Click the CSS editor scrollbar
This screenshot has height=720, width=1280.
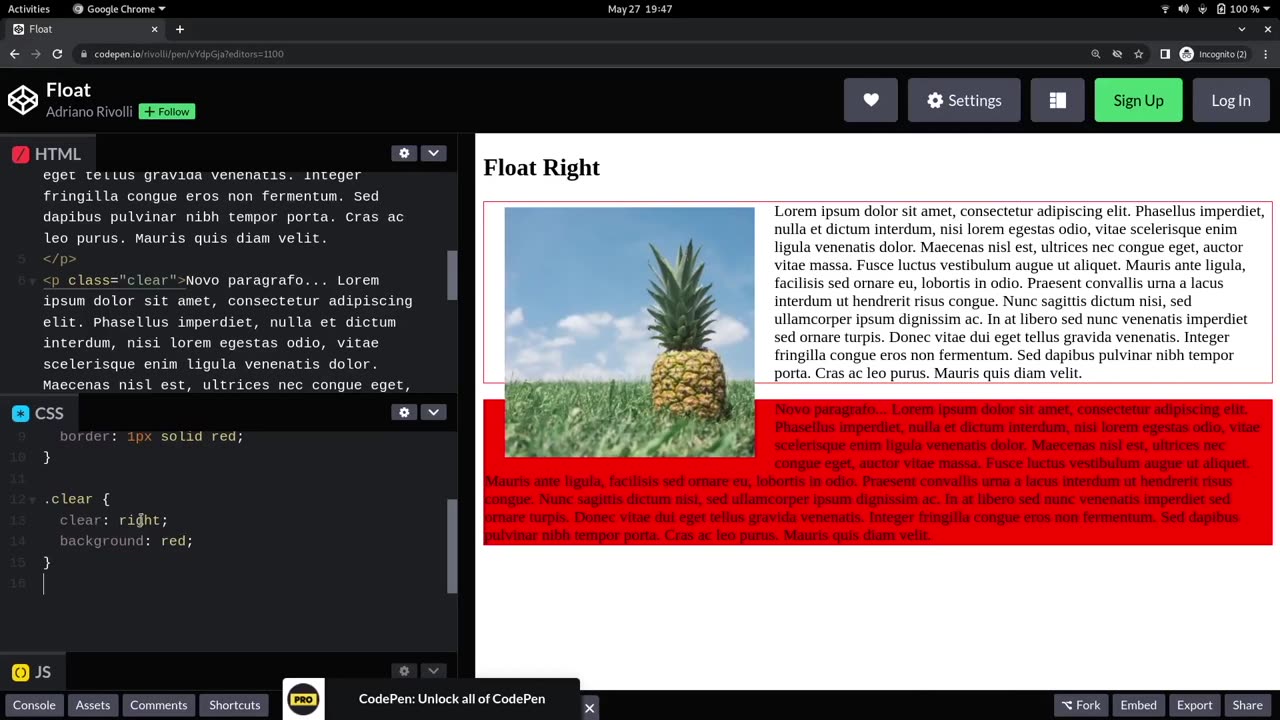452,546
